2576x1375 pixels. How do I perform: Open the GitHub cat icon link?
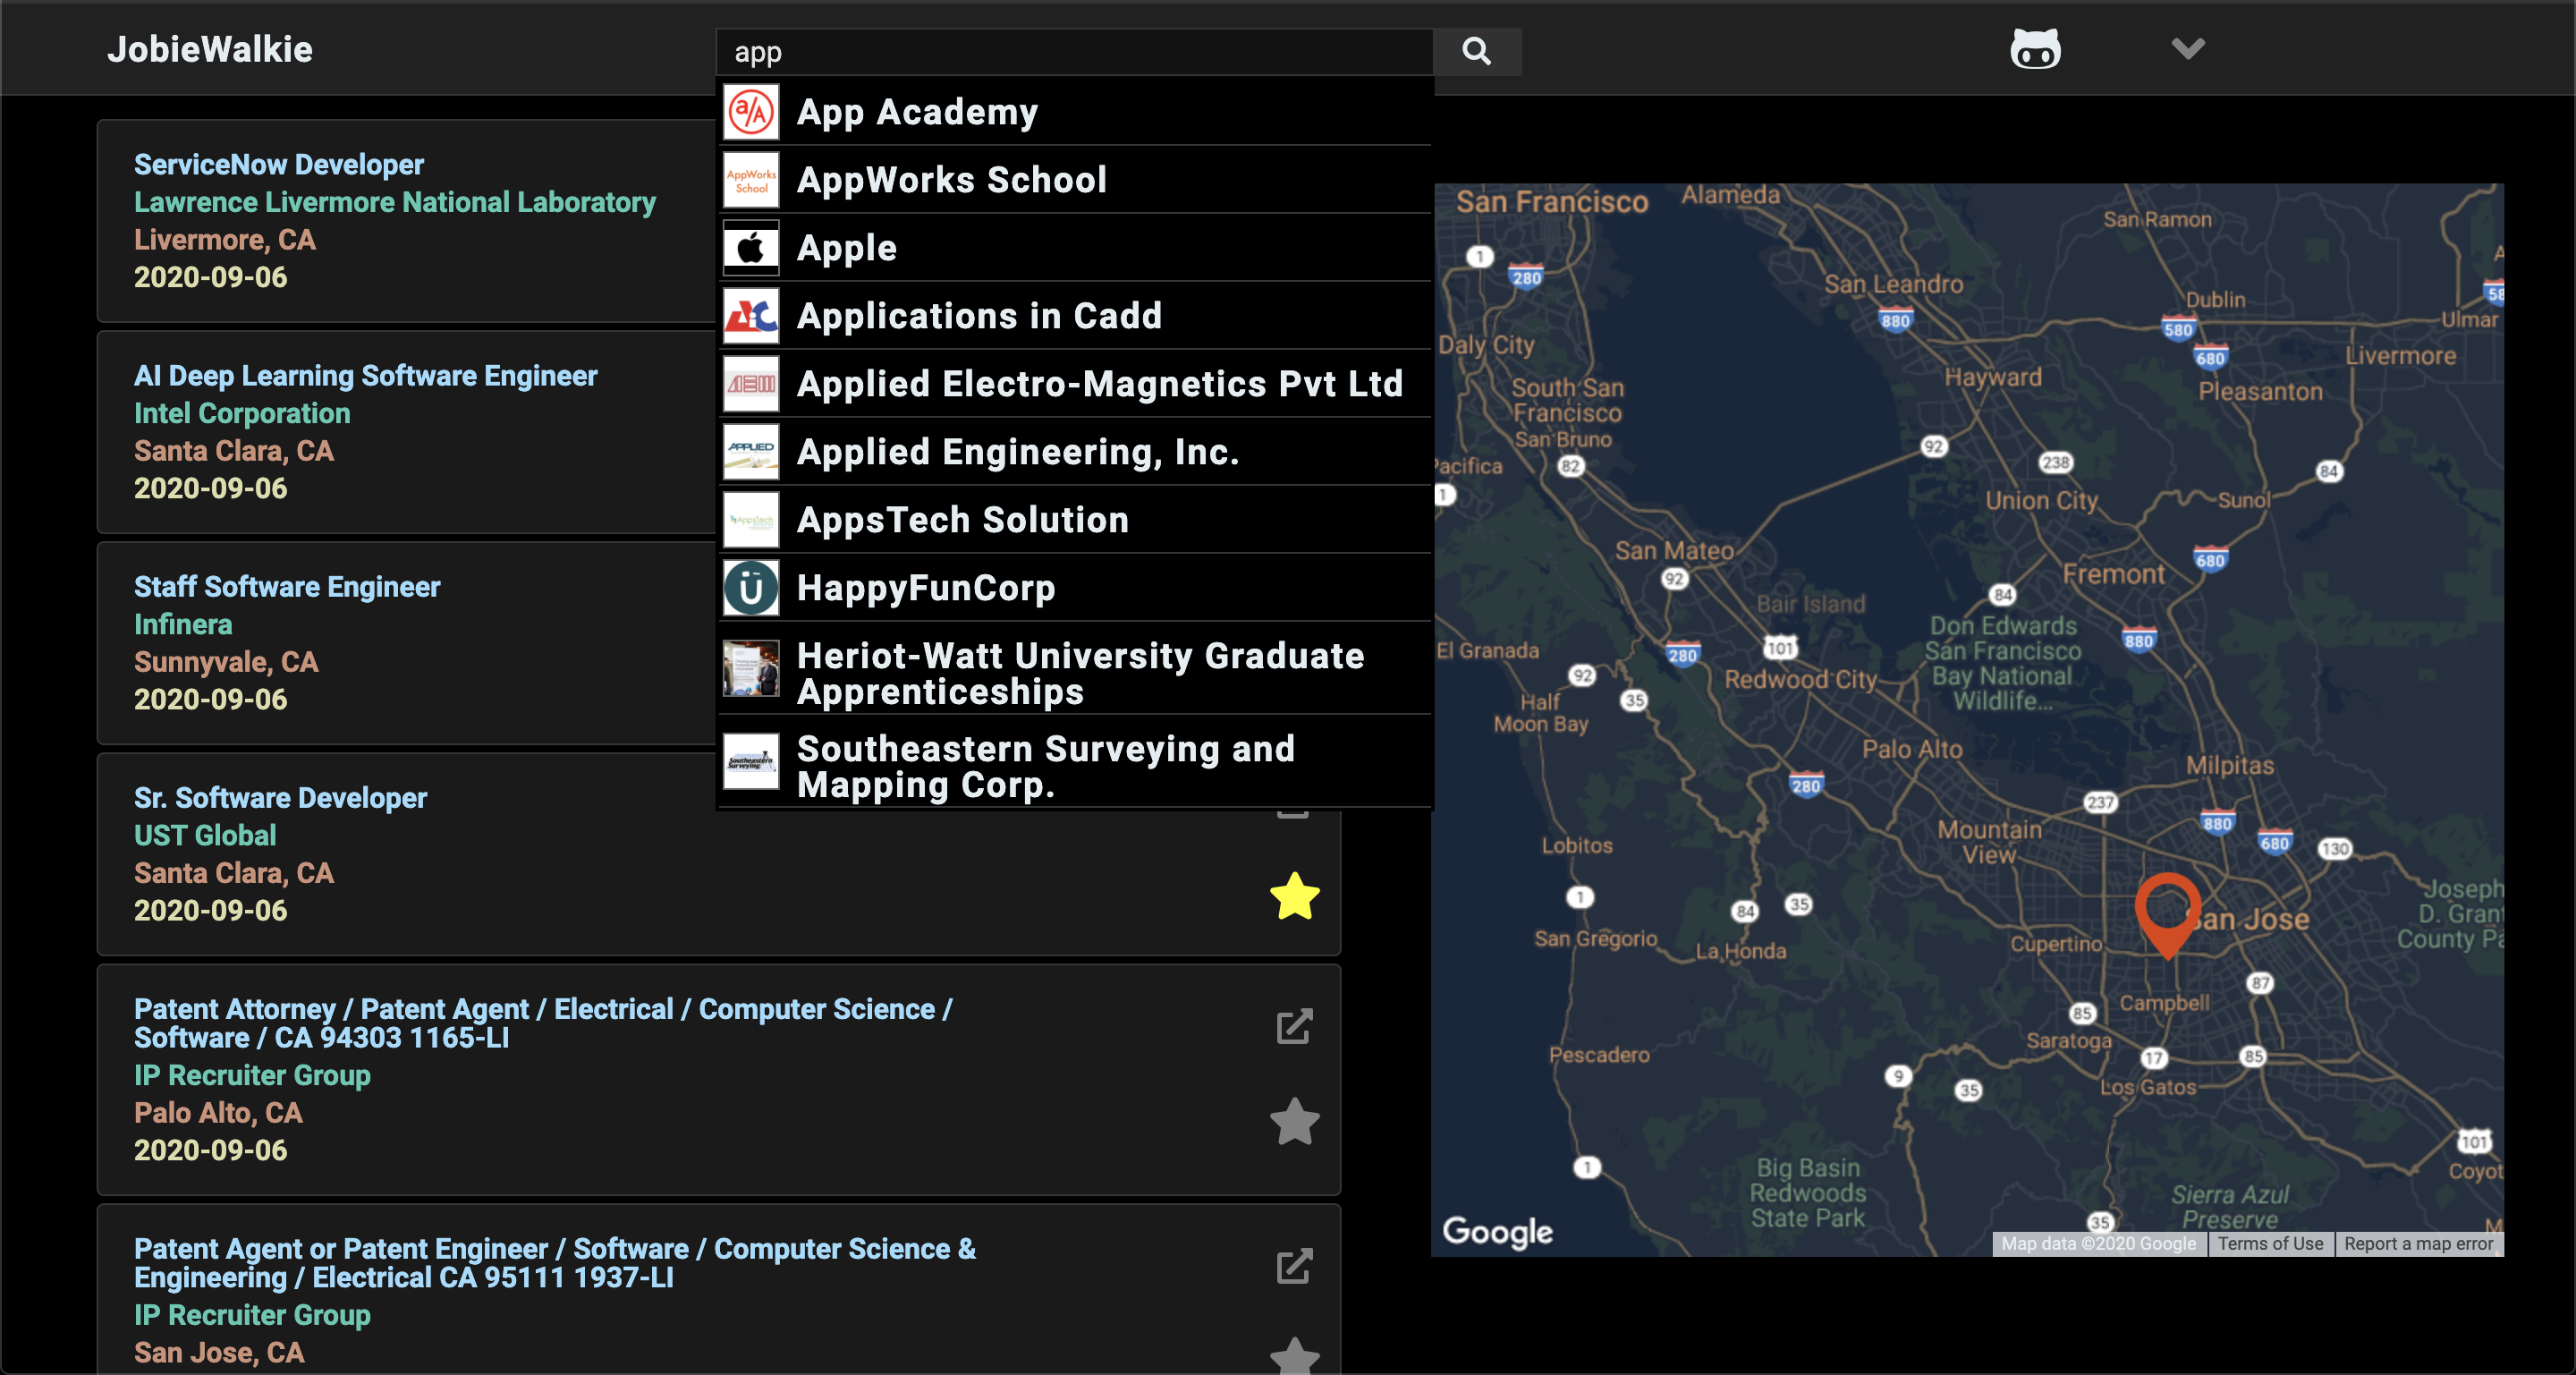click(2035, 48)
